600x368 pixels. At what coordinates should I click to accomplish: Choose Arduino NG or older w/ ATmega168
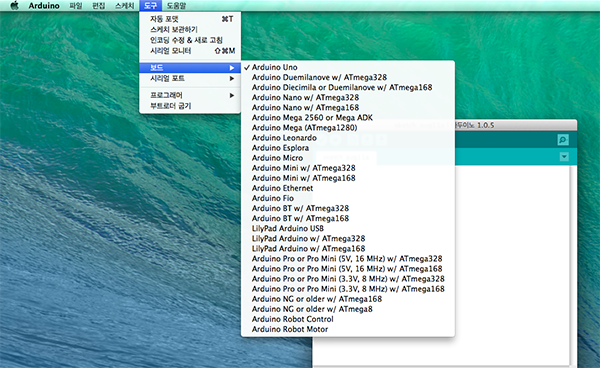(x=348, y=299)
